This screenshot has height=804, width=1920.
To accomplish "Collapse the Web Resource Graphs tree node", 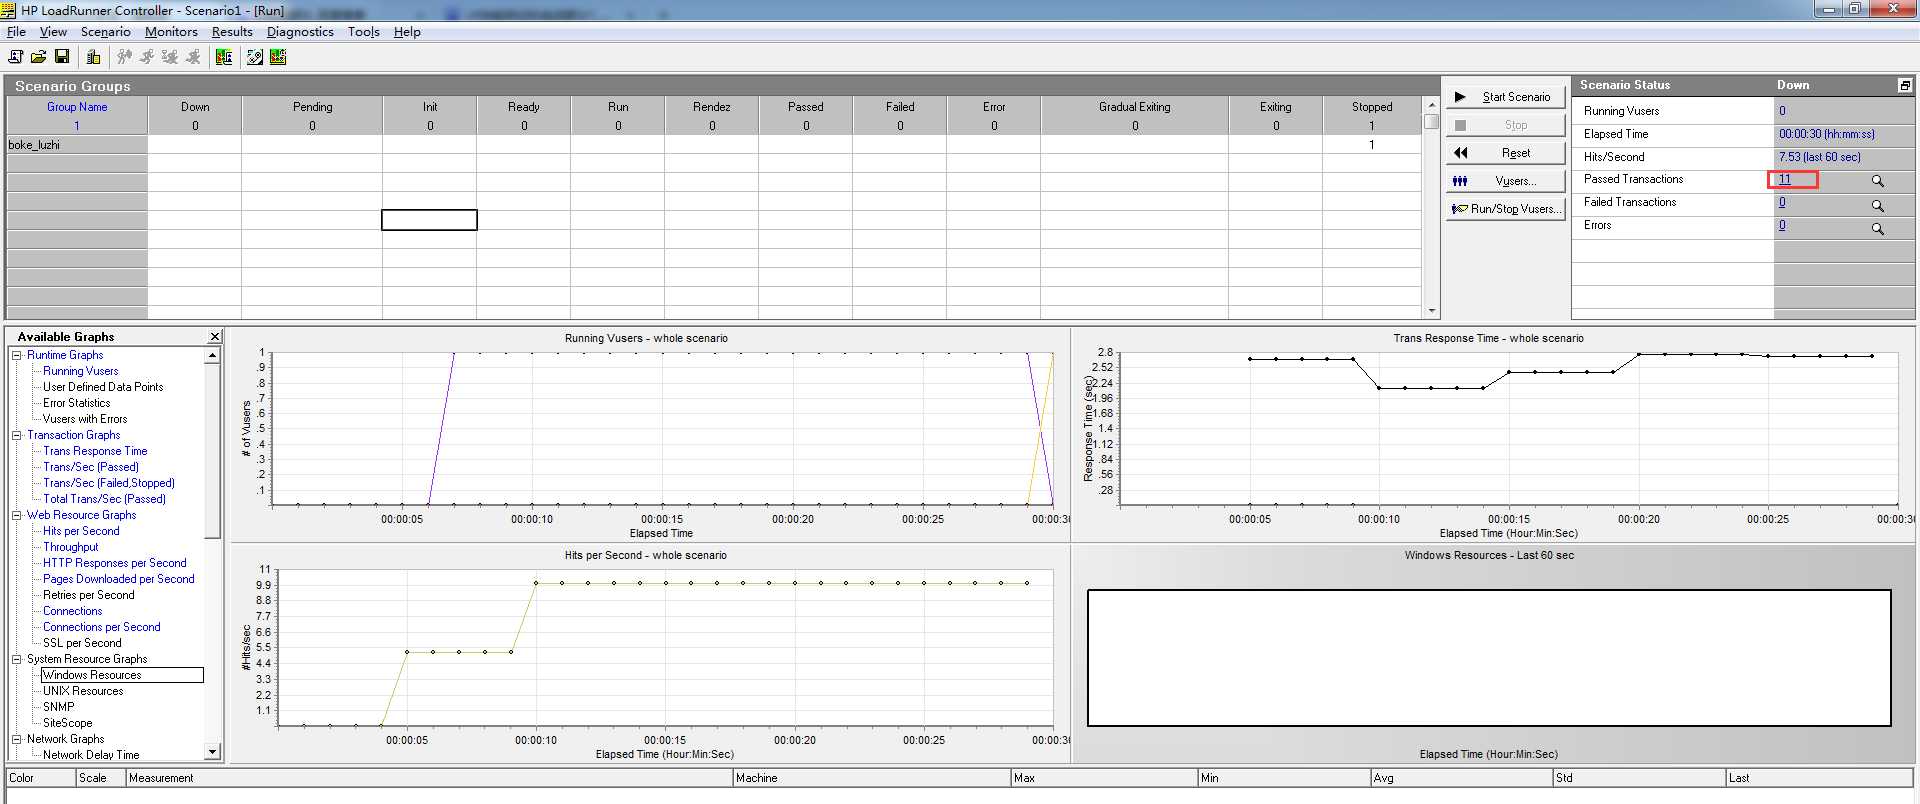I will click(x=16, y=515).
